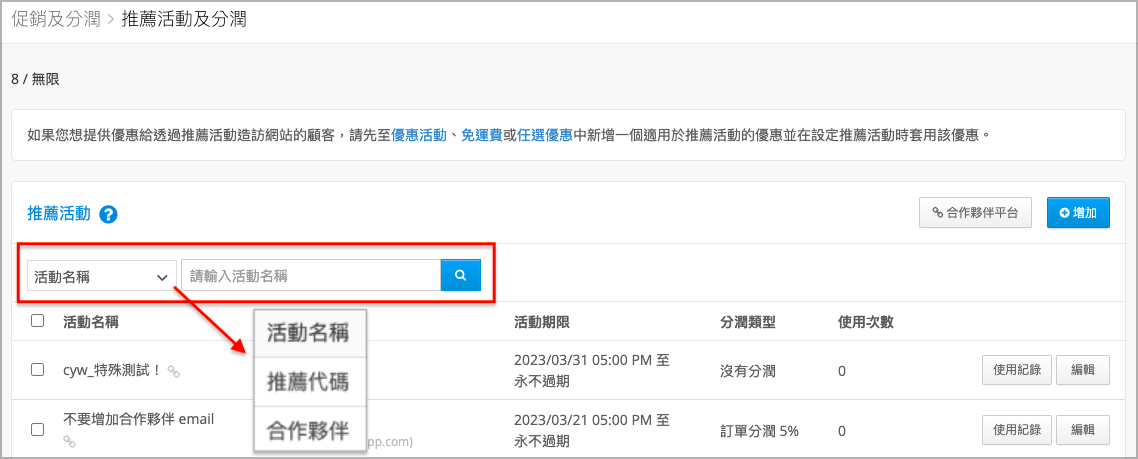The image size is (1138, 459).
Task: Choose 合作夥伴 in the dropdown list
Action: click(x=308, y=430)
